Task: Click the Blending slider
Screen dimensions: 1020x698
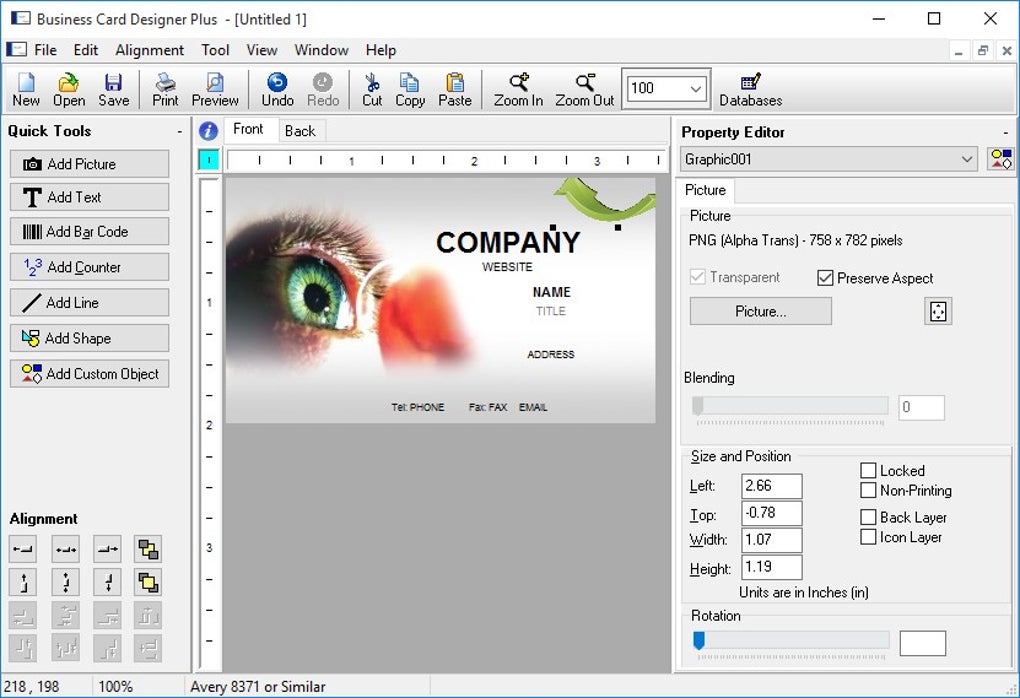Action: pos(790,407)
